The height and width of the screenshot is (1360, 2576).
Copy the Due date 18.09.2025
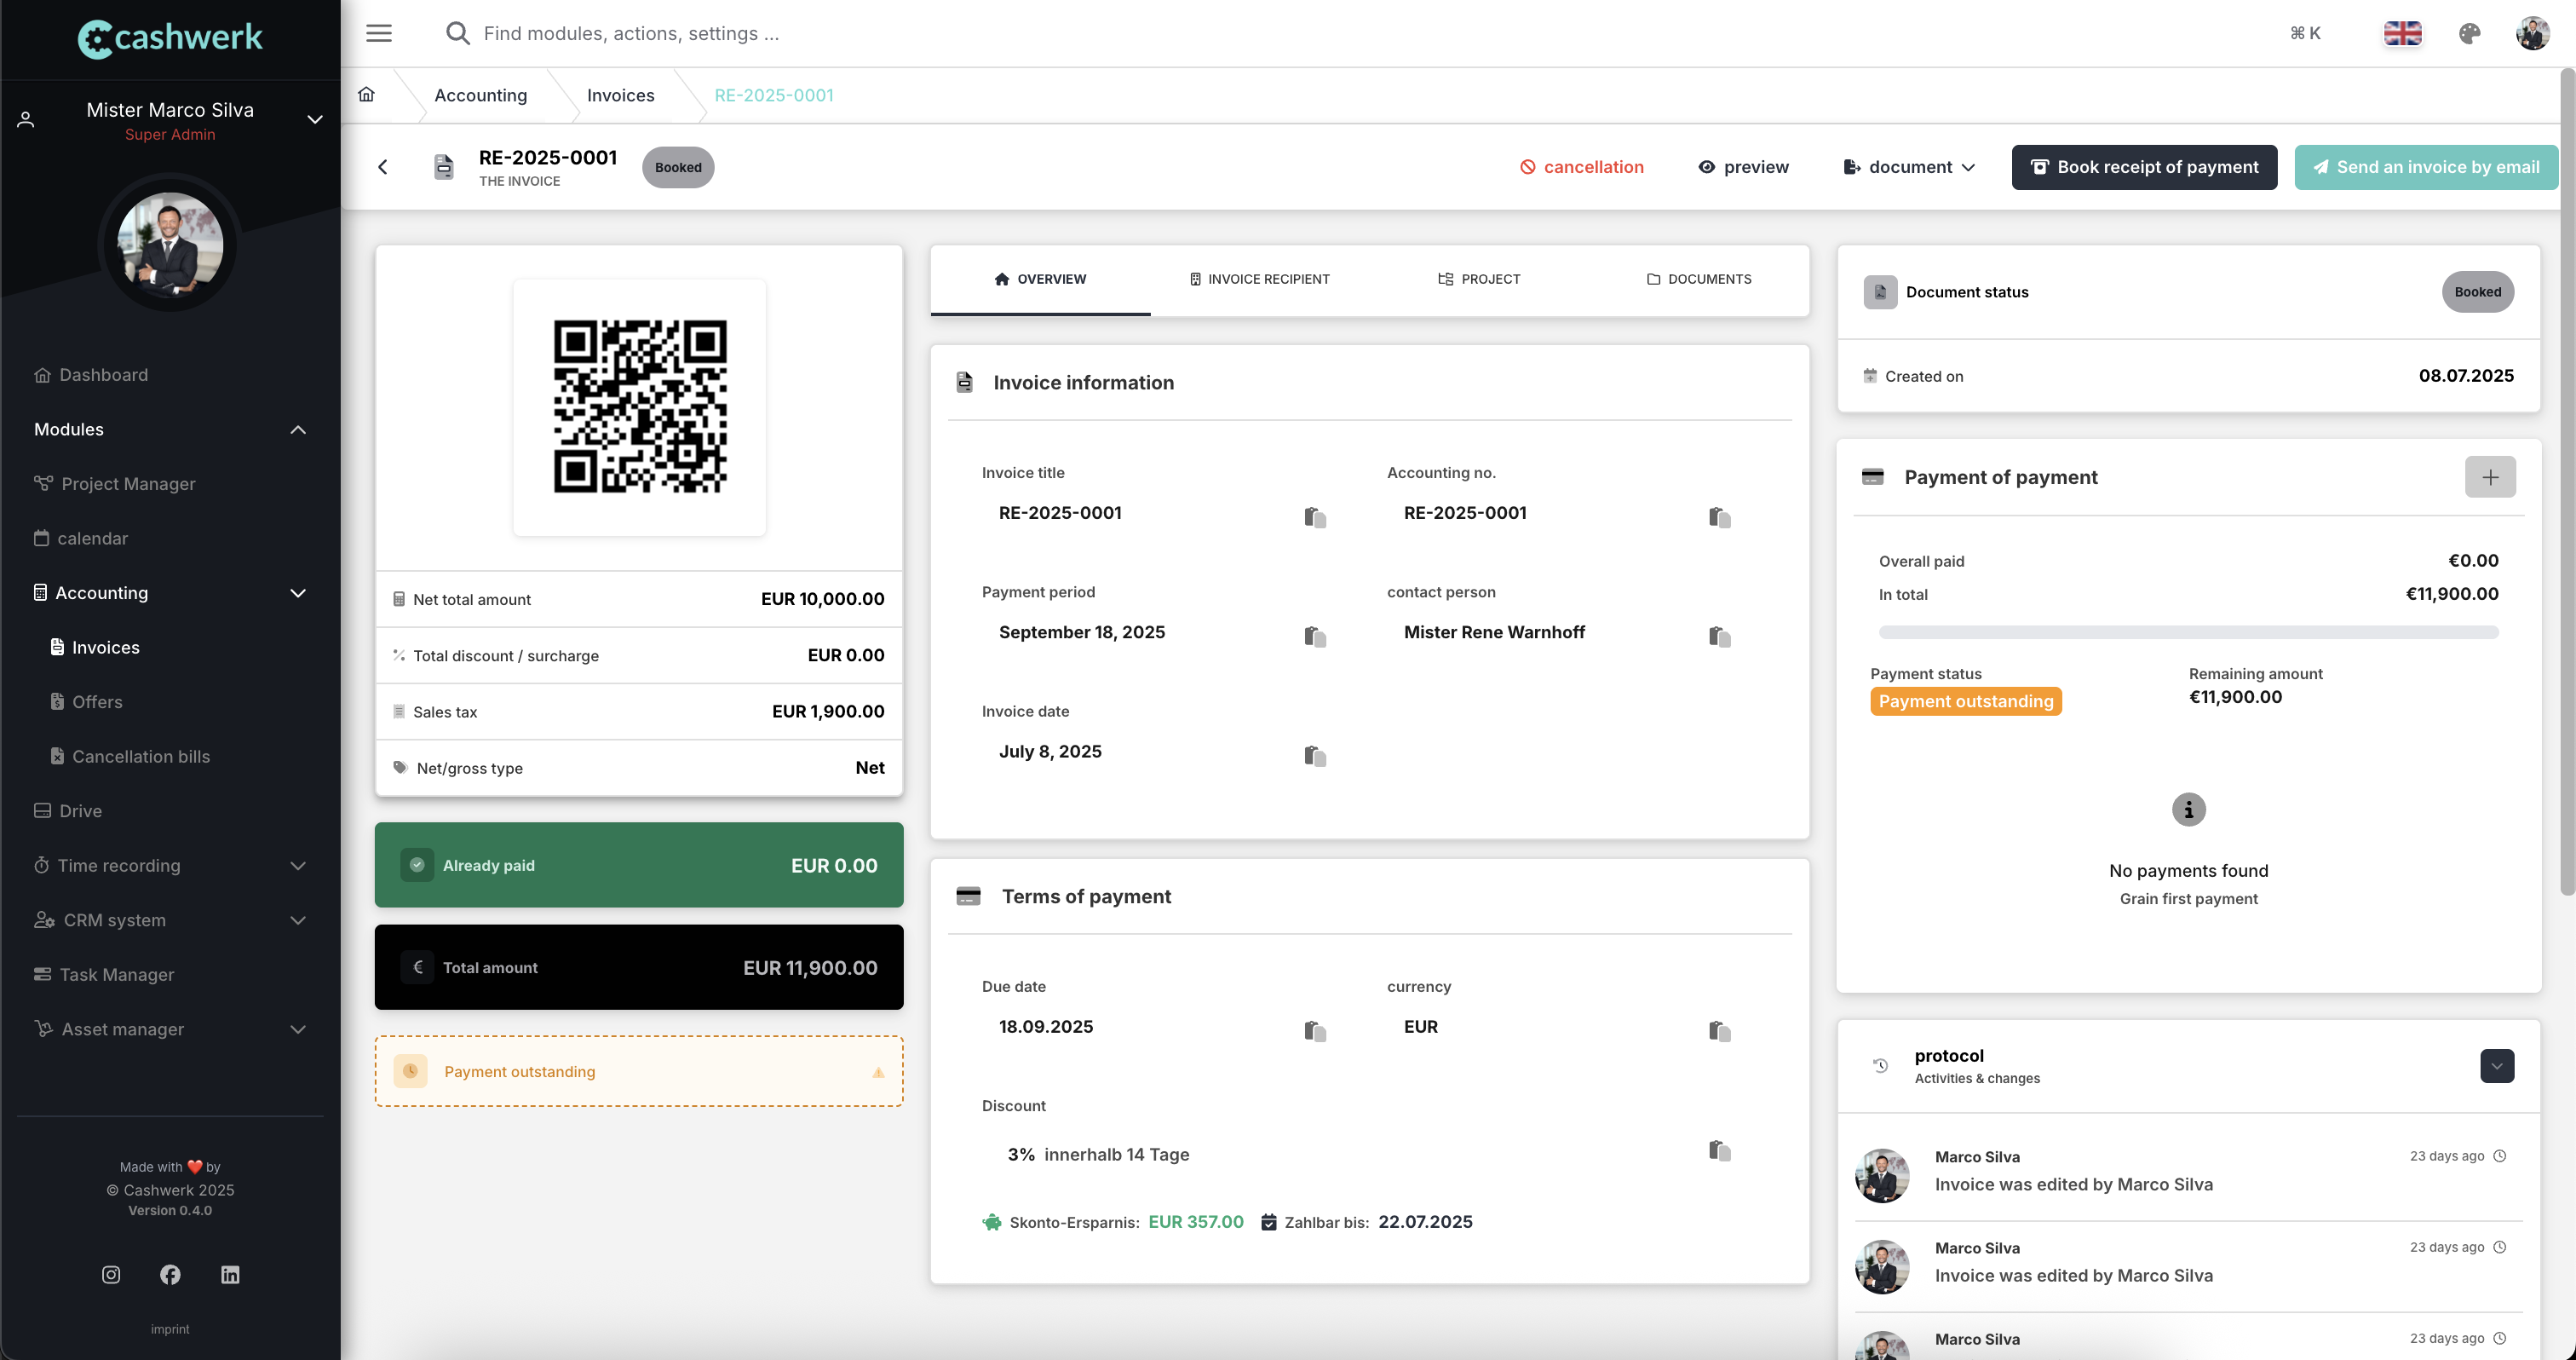1315,1030
